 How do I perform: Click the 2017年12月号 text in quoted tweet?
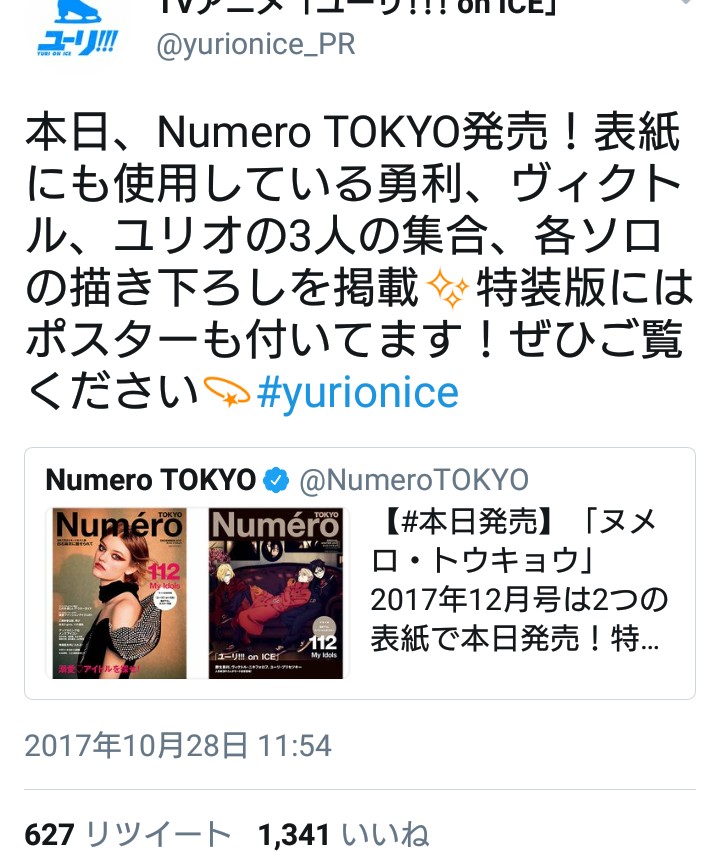[x=451, y=600]
